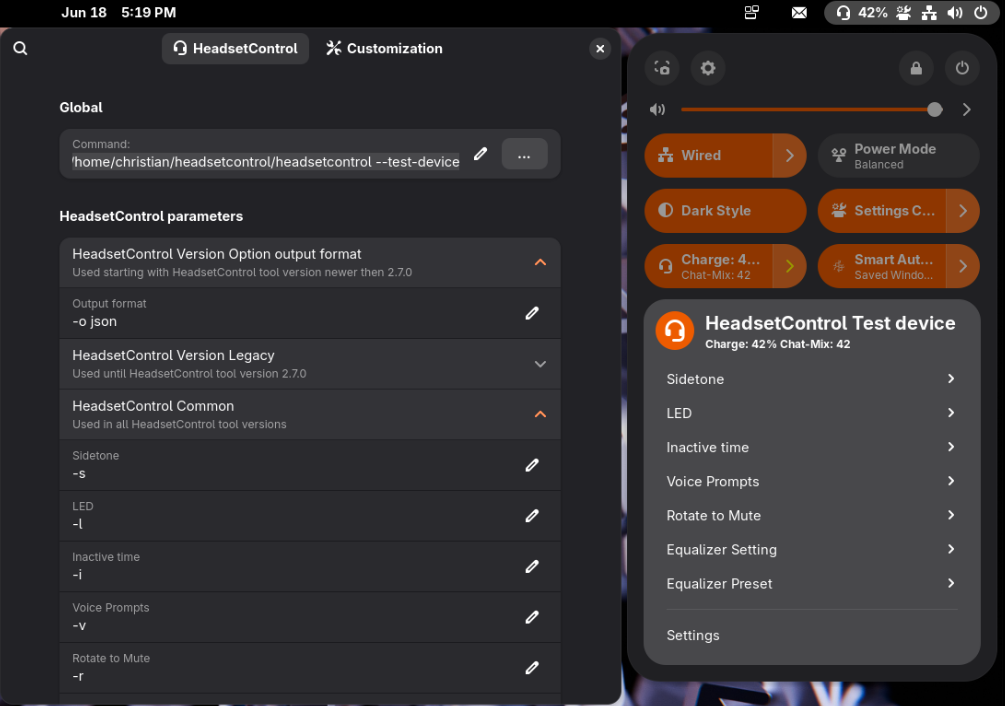Edit the Output format -o json value

pos(532,313)
